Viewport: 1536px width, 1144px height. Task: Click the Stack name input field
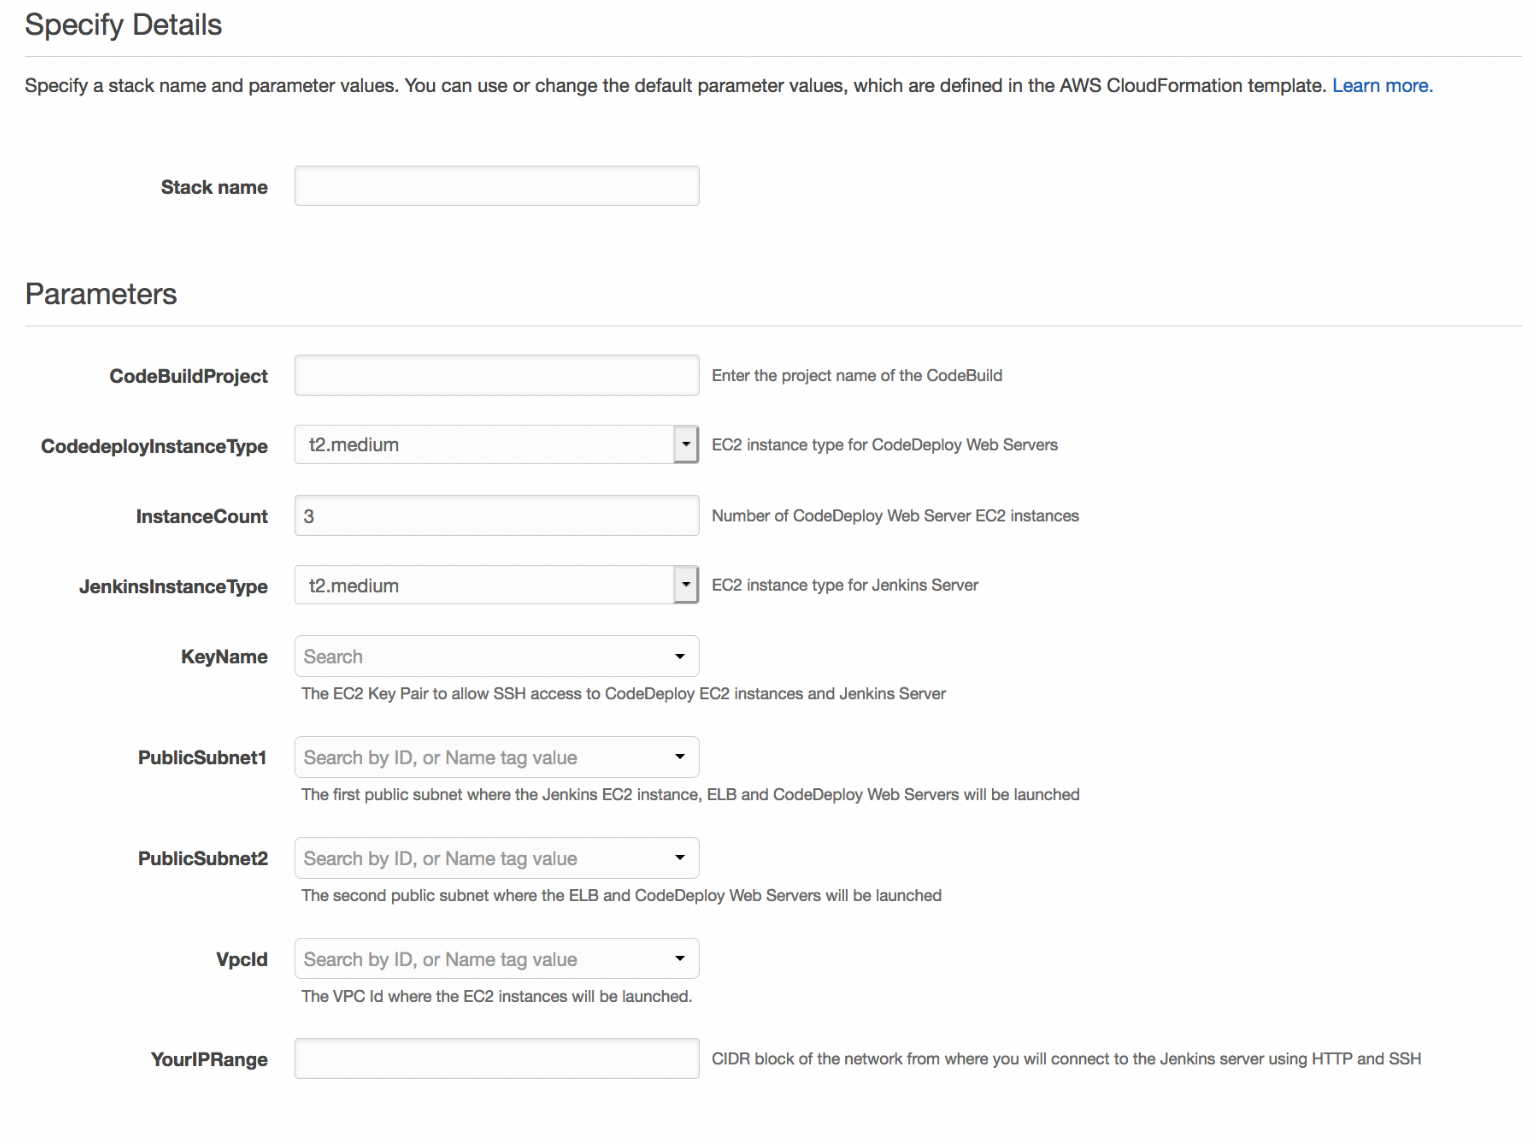(496, 186)
